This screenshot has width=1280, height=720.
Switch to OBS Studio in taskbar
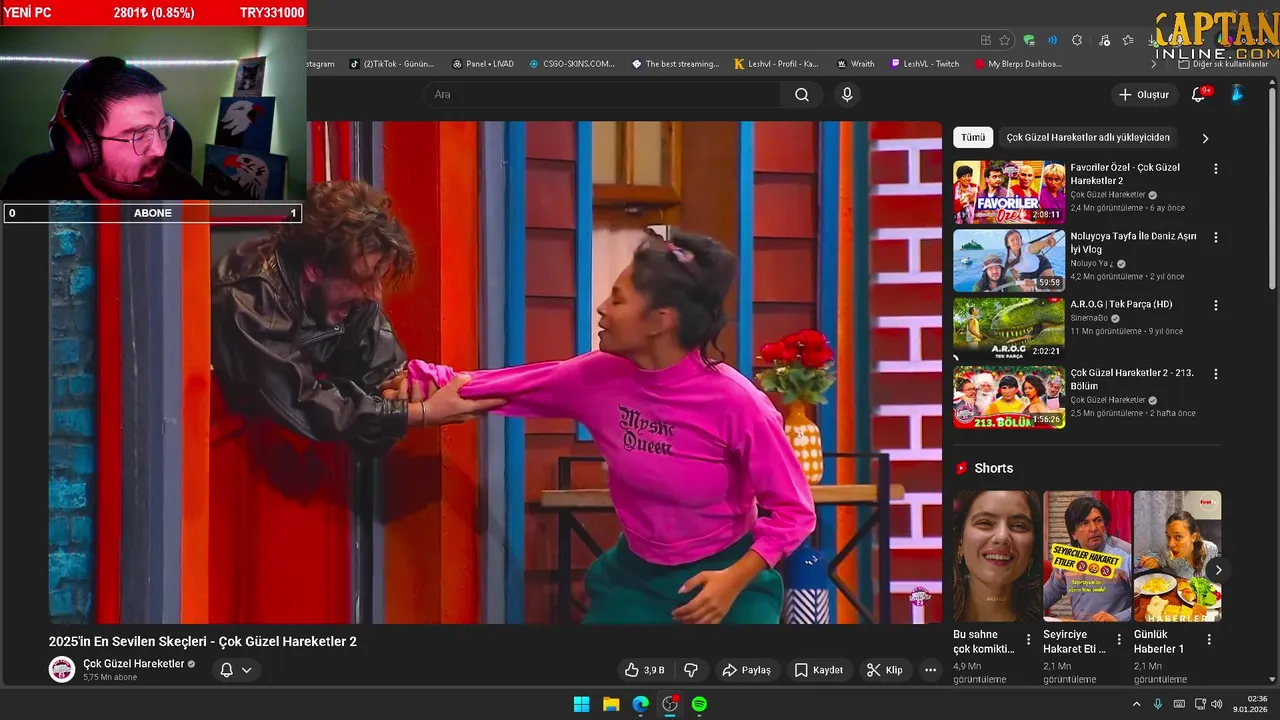[670, 704]
